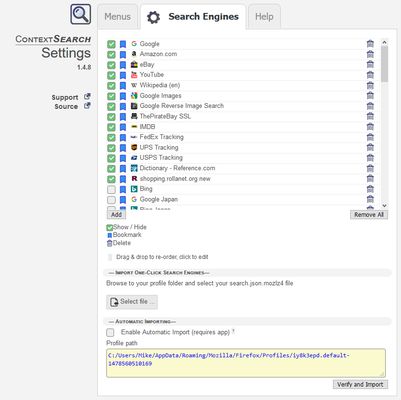The image size is (401, 400).
Task: Click the Google Reverse Image Search row name
Action: coord(182,106)
